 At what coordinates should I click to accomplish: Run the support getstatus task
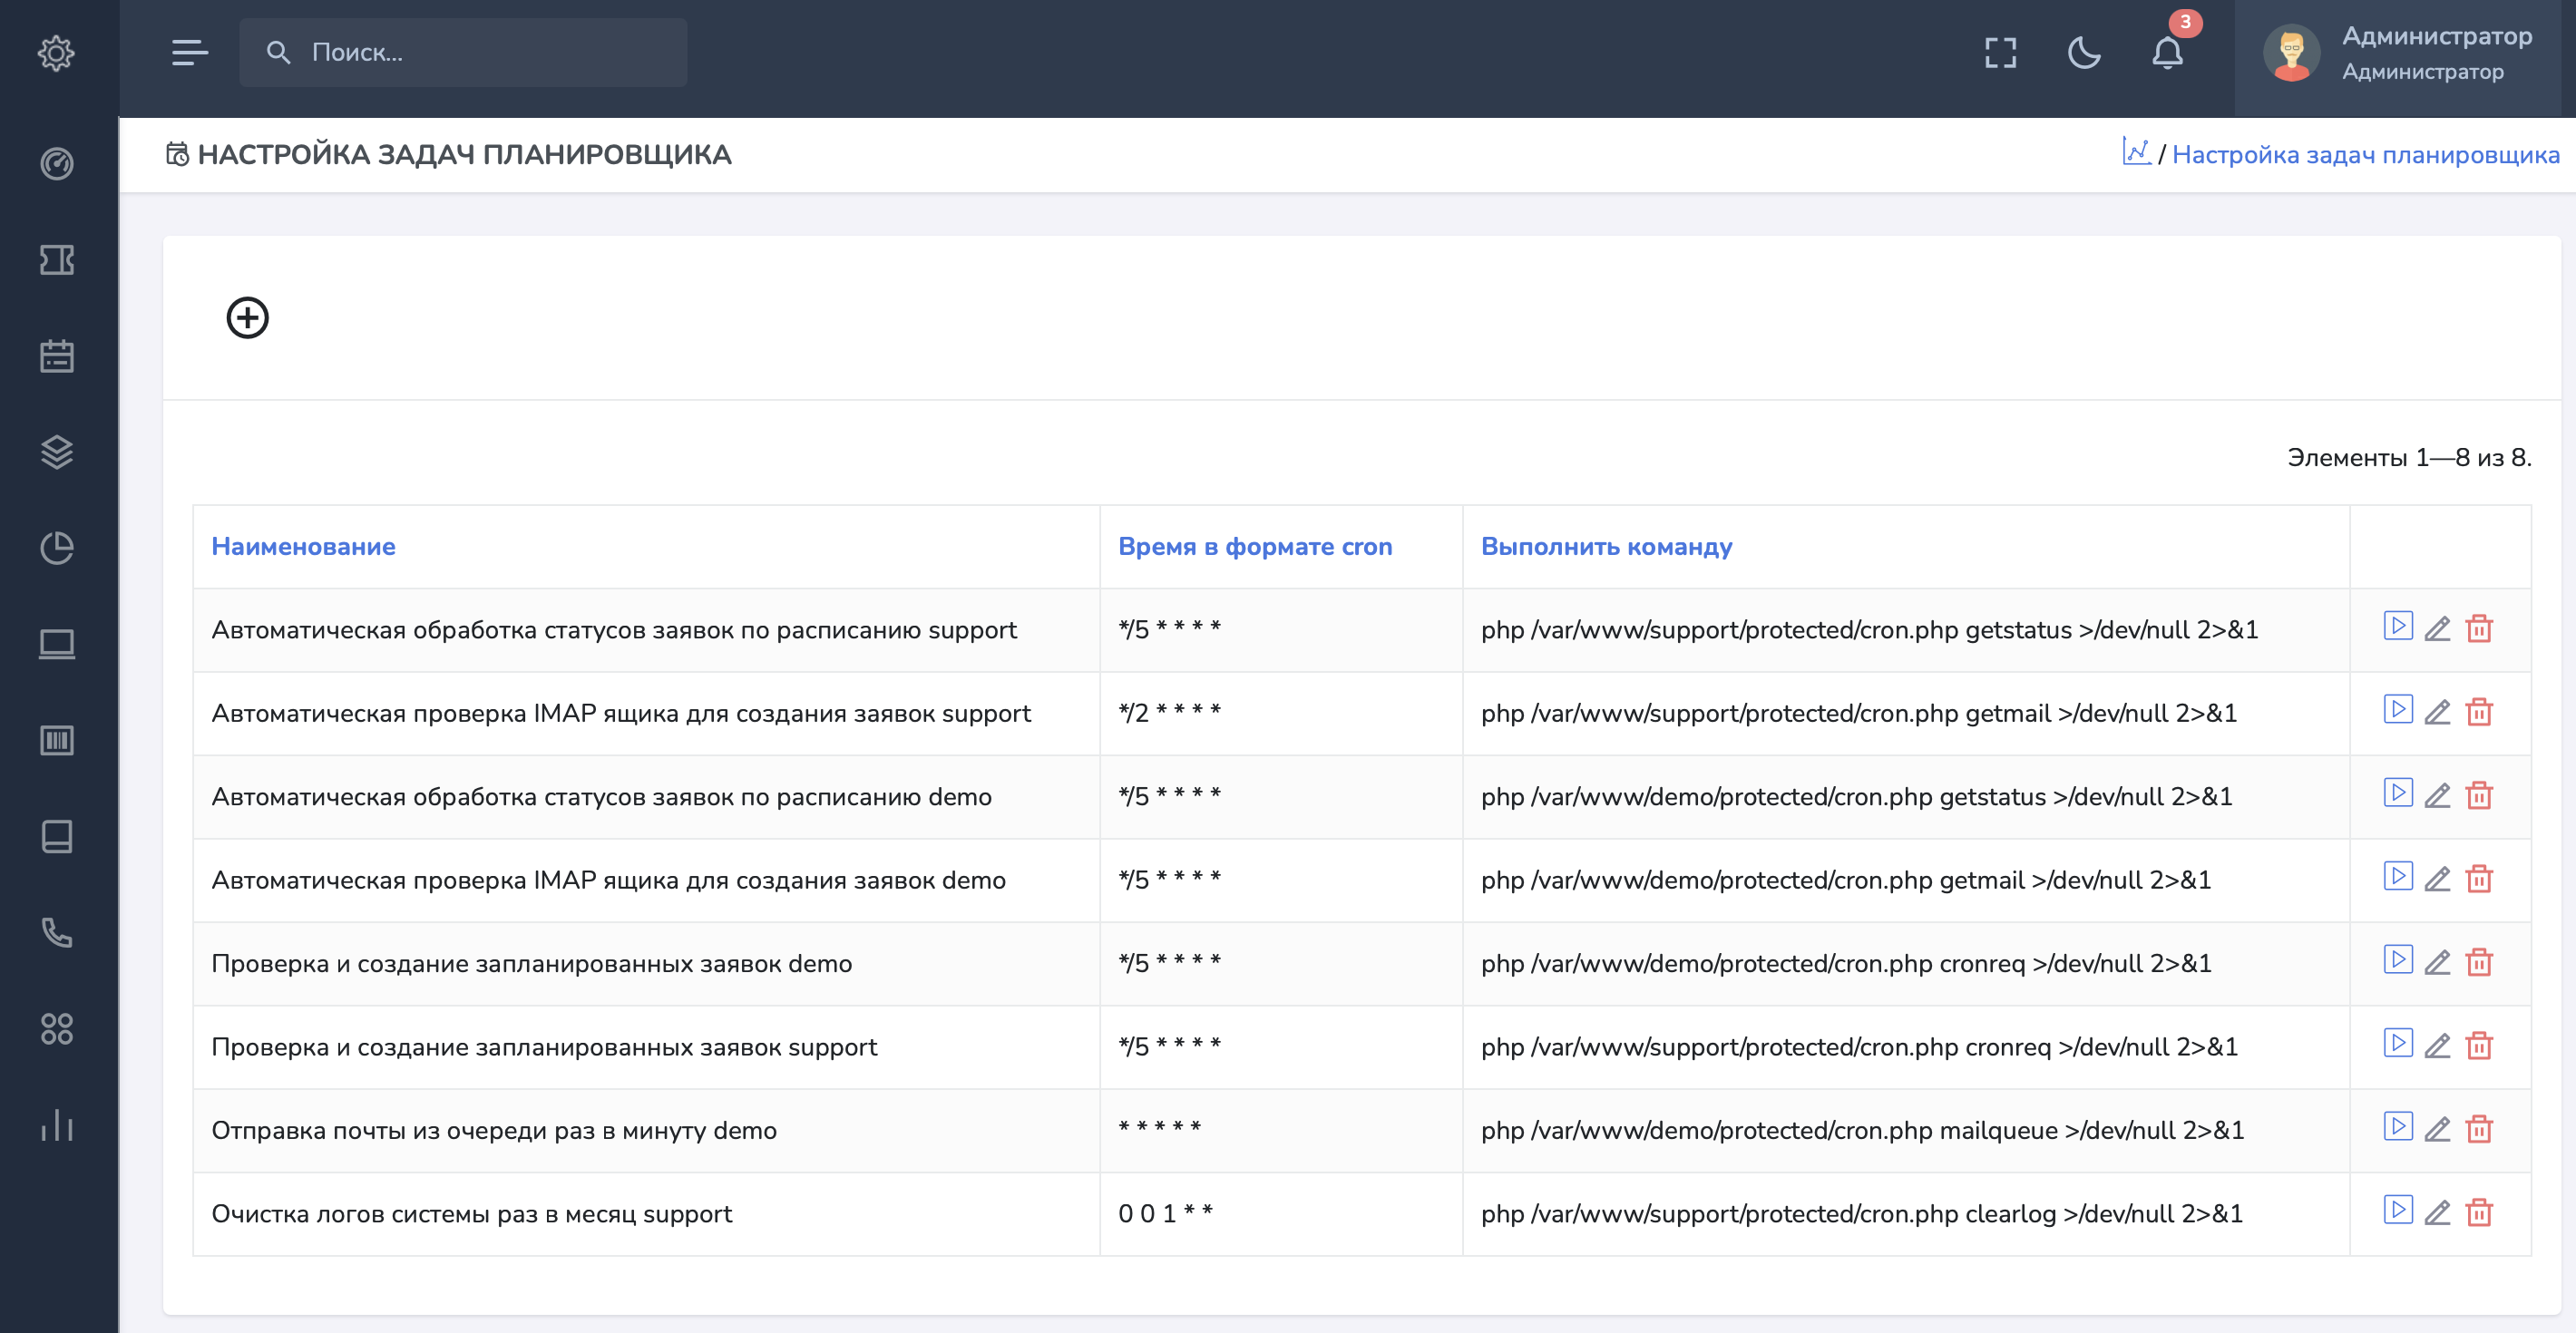coord(2397,626)
